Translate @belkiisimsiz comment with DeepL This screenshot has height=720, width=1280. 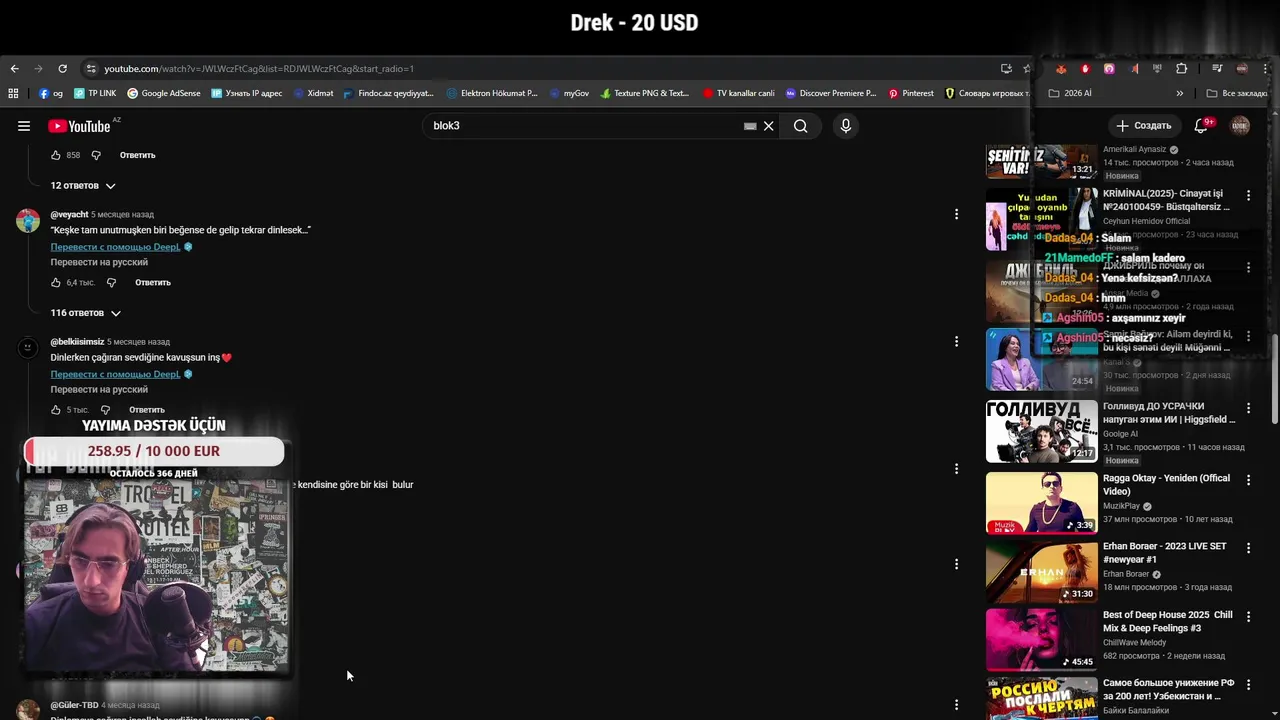pos(116,374)
